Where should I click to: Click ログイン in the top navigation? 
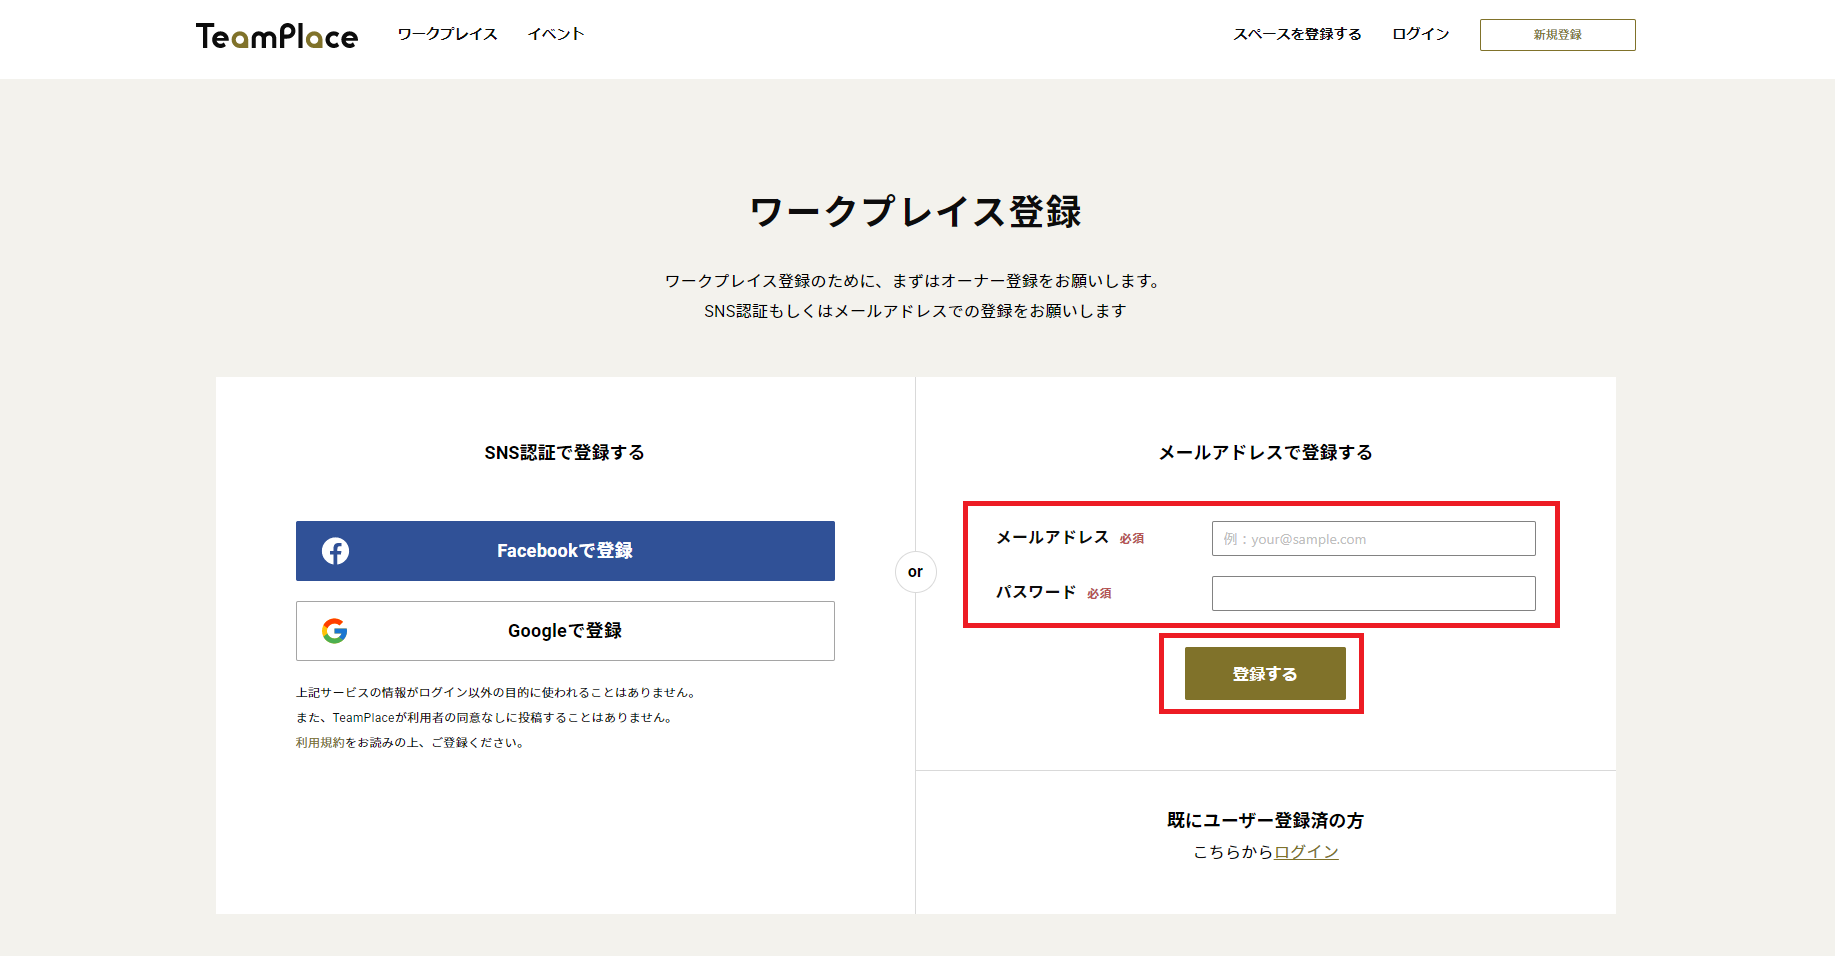[x=1421, y=34]
